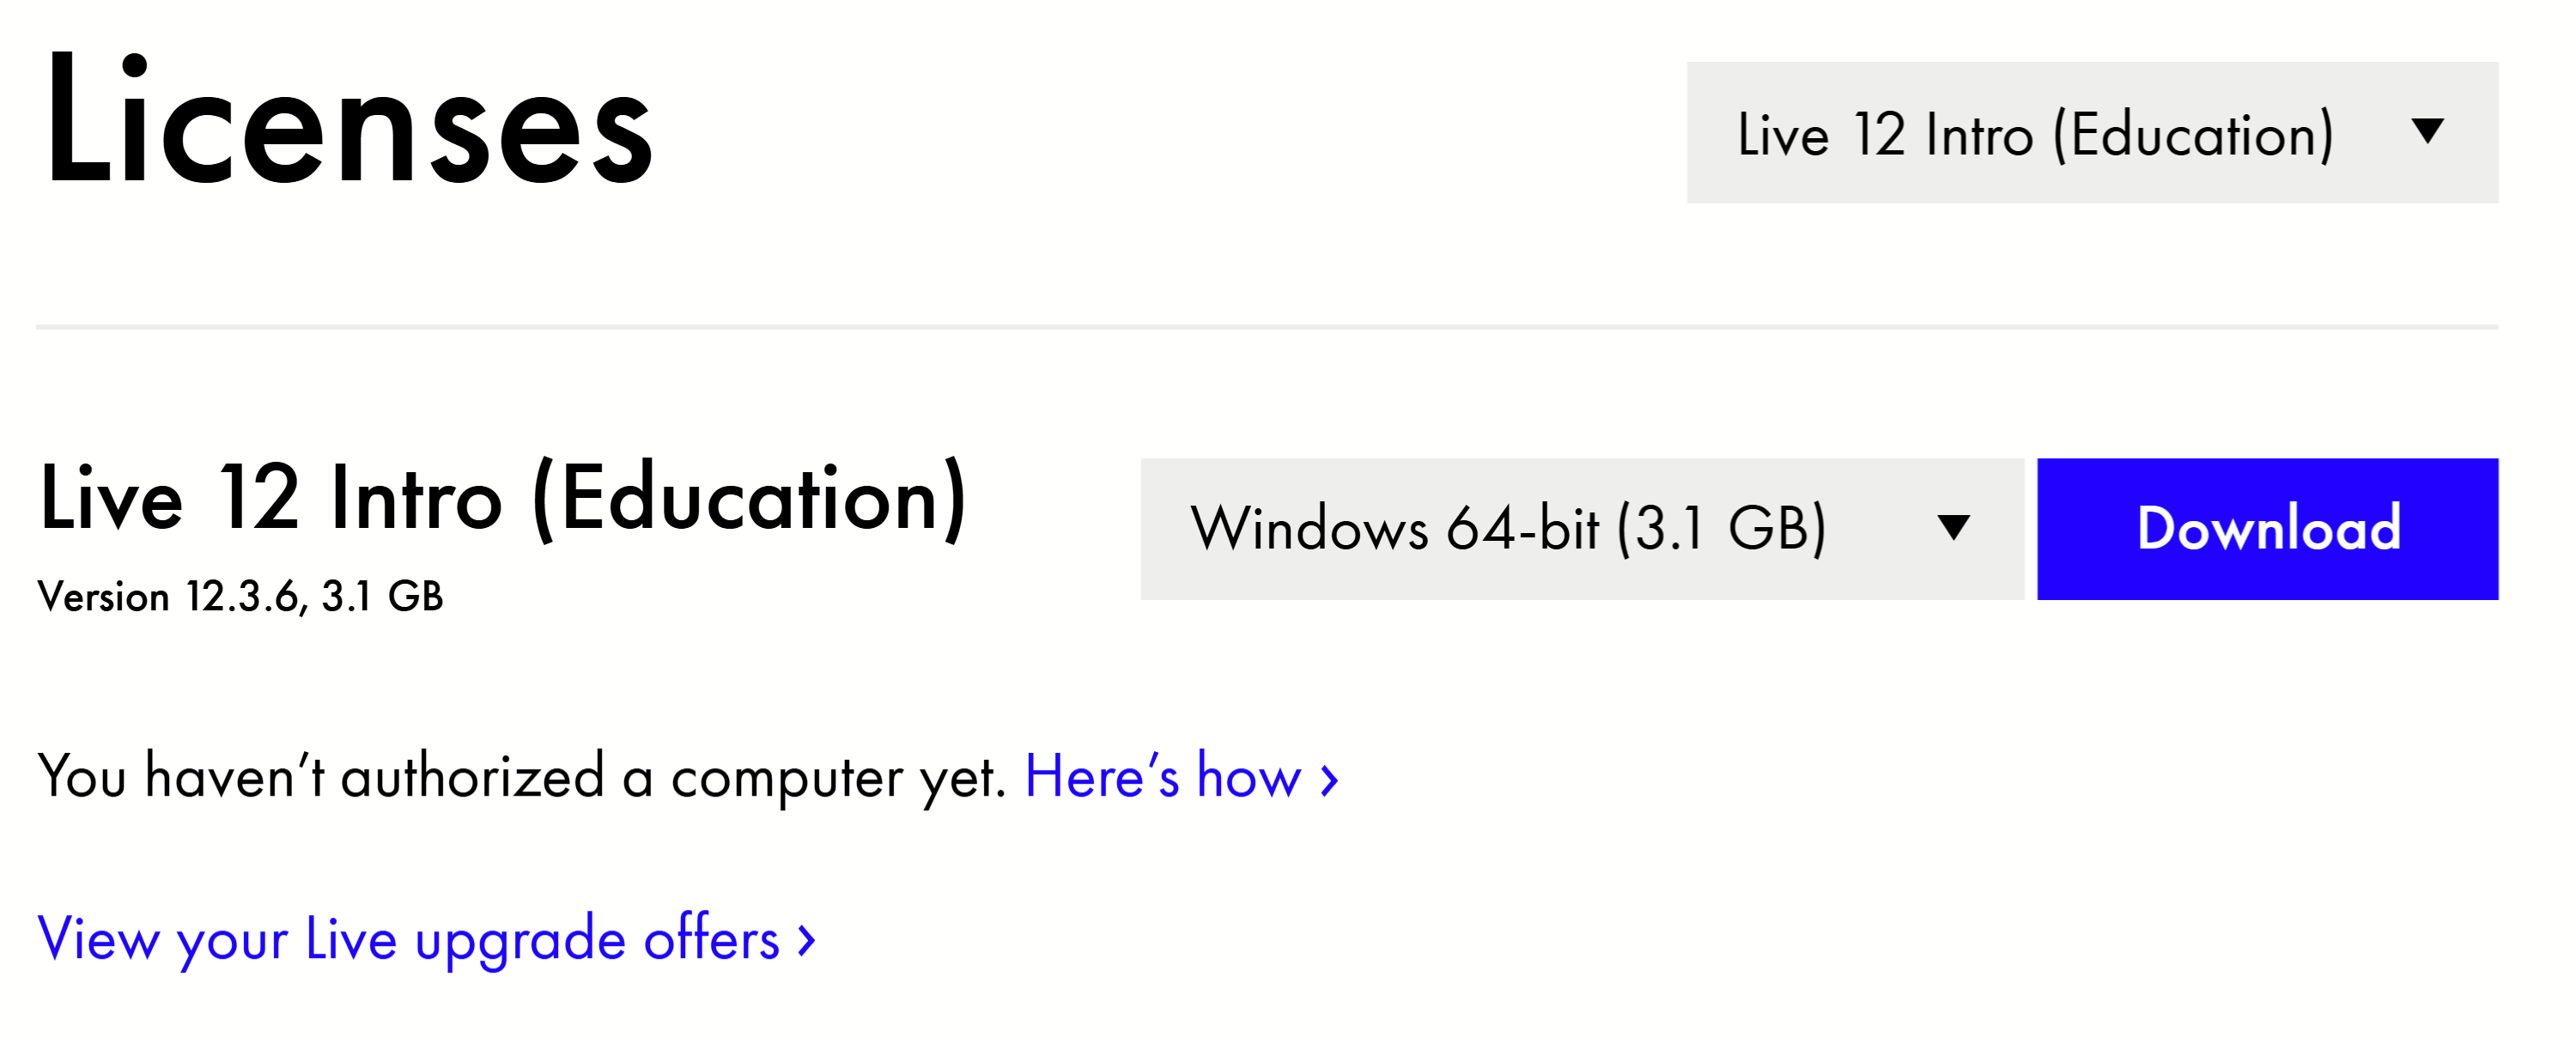Click the Licenses page heading
Viewport: 2576px width, 1043px height.
347,121
